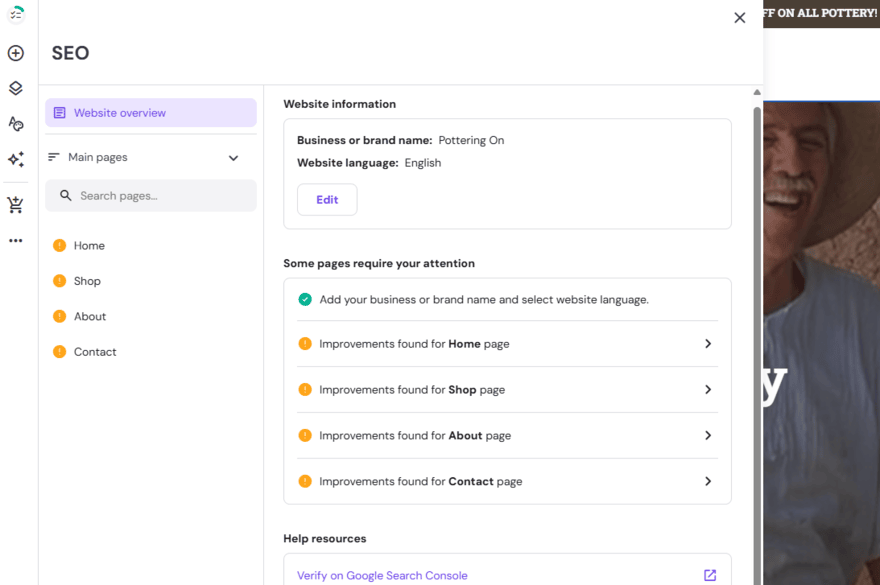Click the magnifier icon in Search pages field
The width and height of the screenshot is (880, 585).
pyautogui.click(x=65, y=195)
